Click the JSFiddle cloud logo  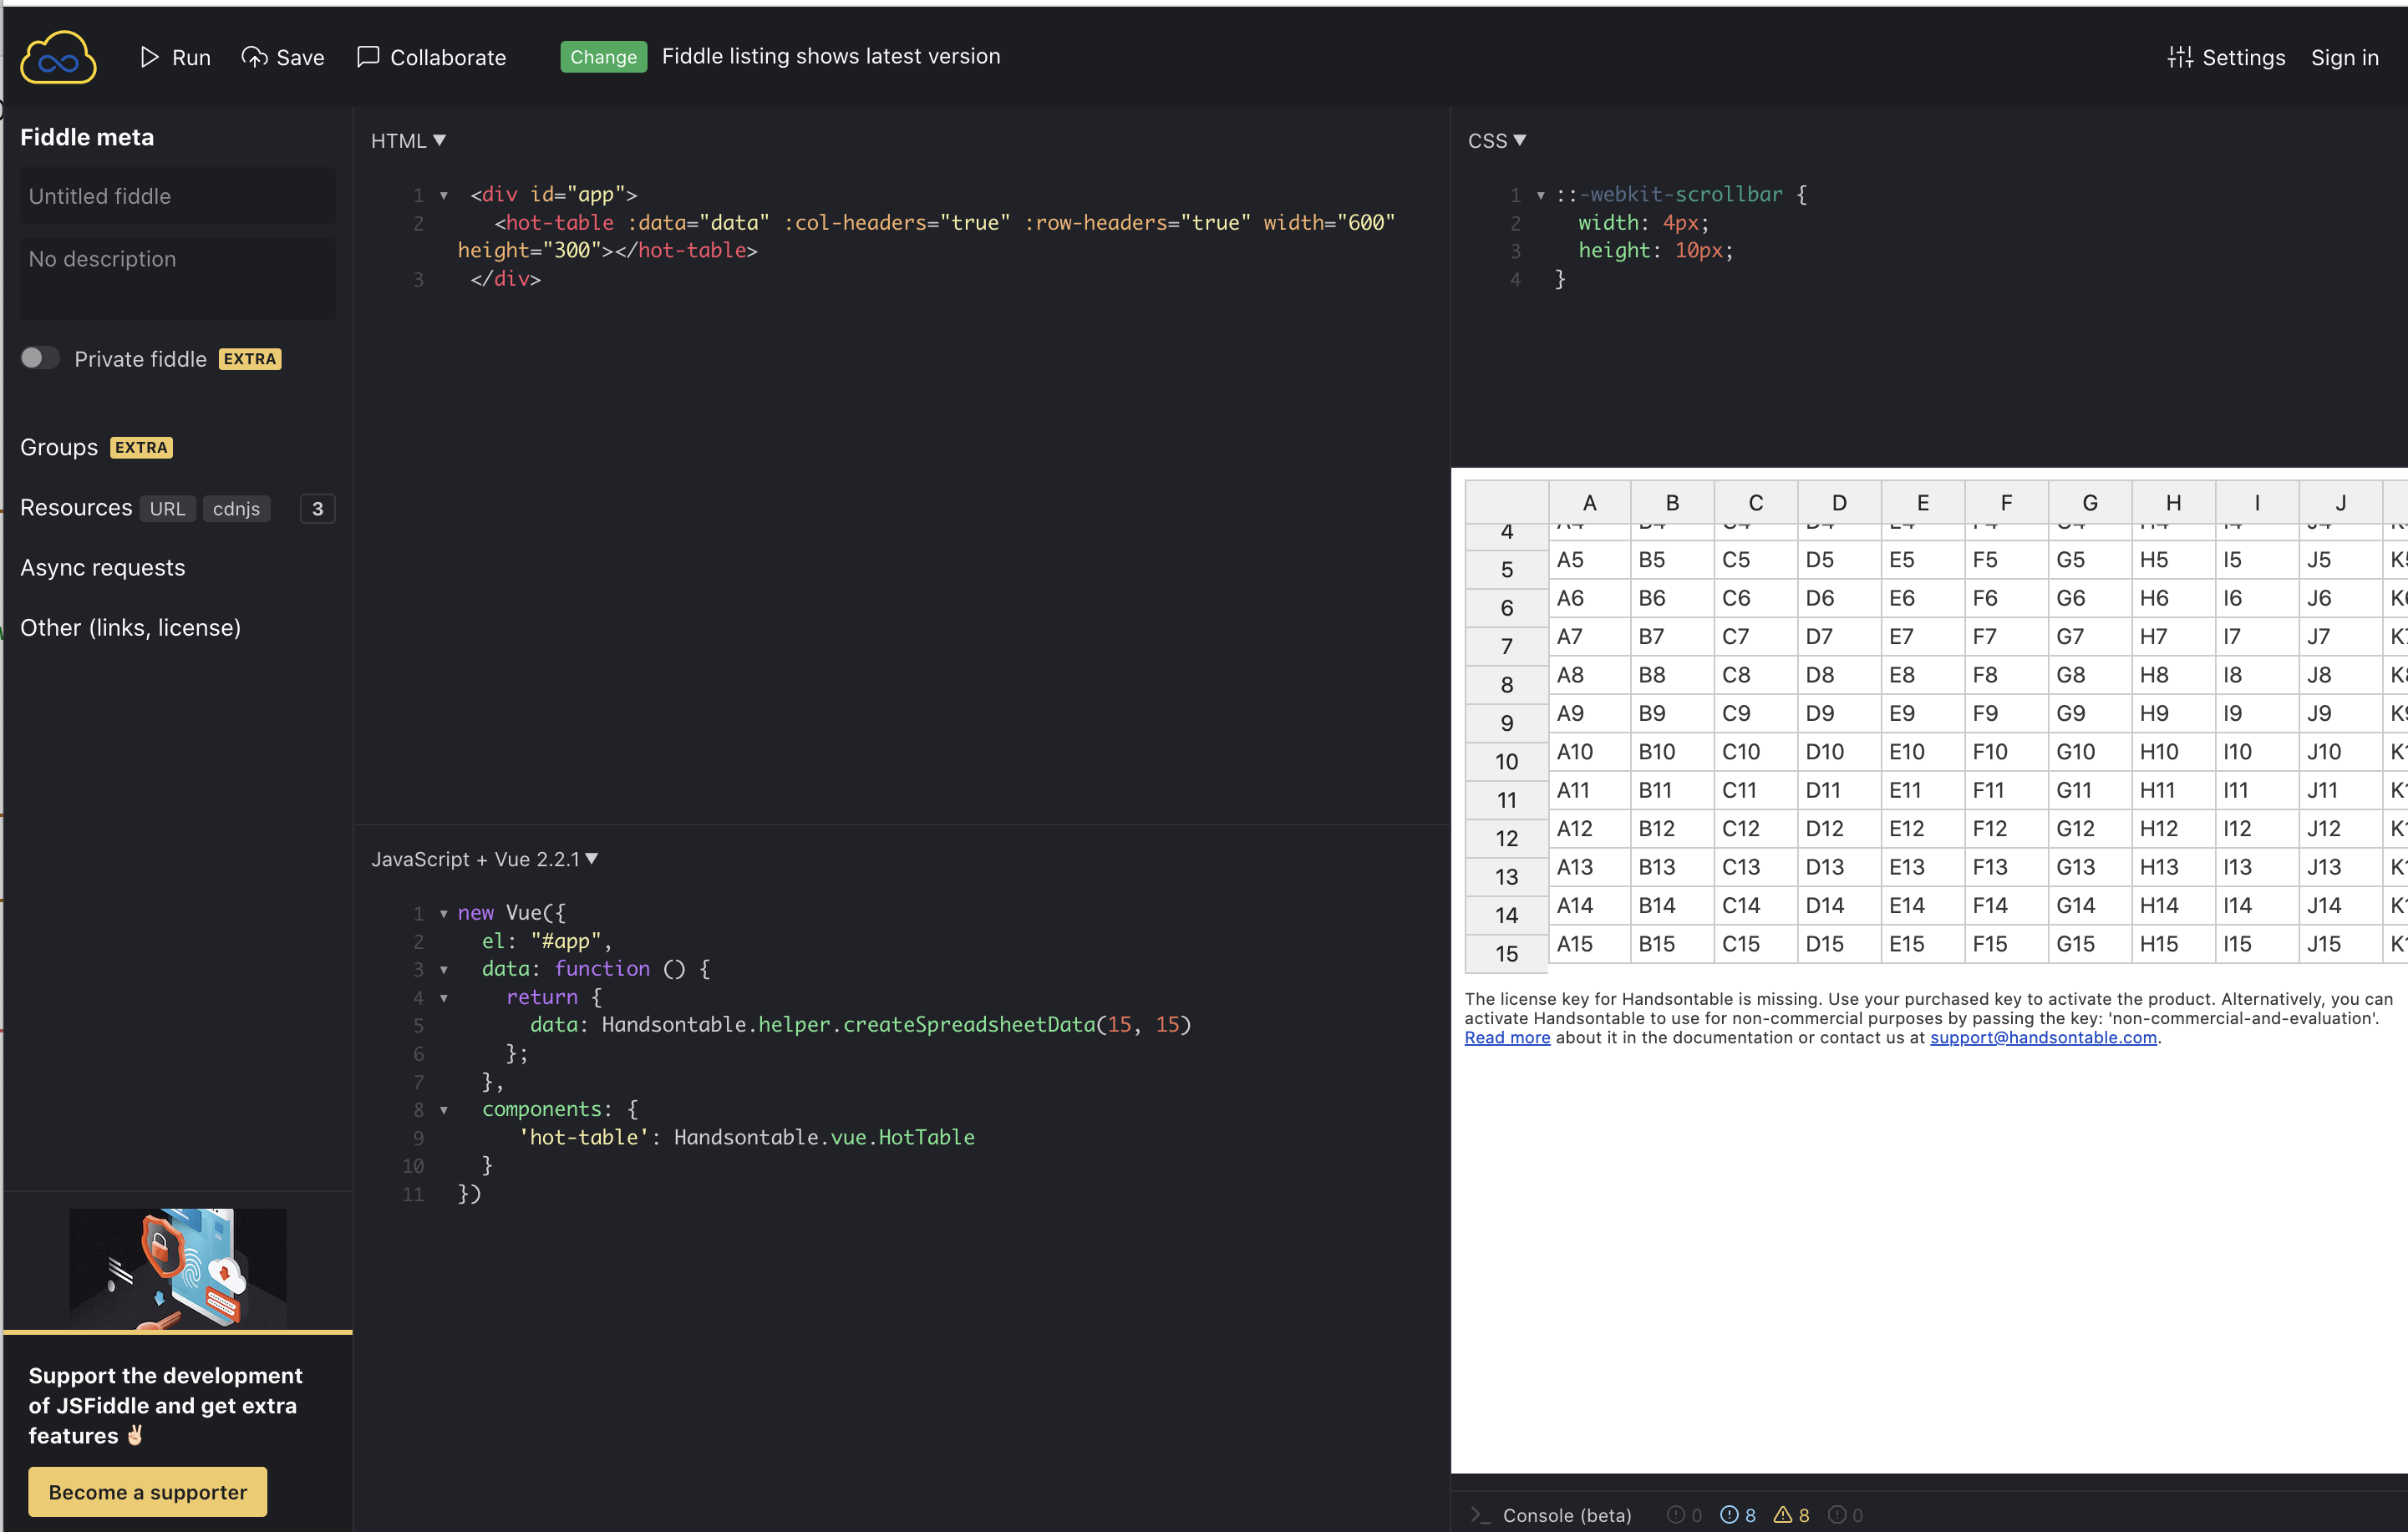click(x=57, y=56)
